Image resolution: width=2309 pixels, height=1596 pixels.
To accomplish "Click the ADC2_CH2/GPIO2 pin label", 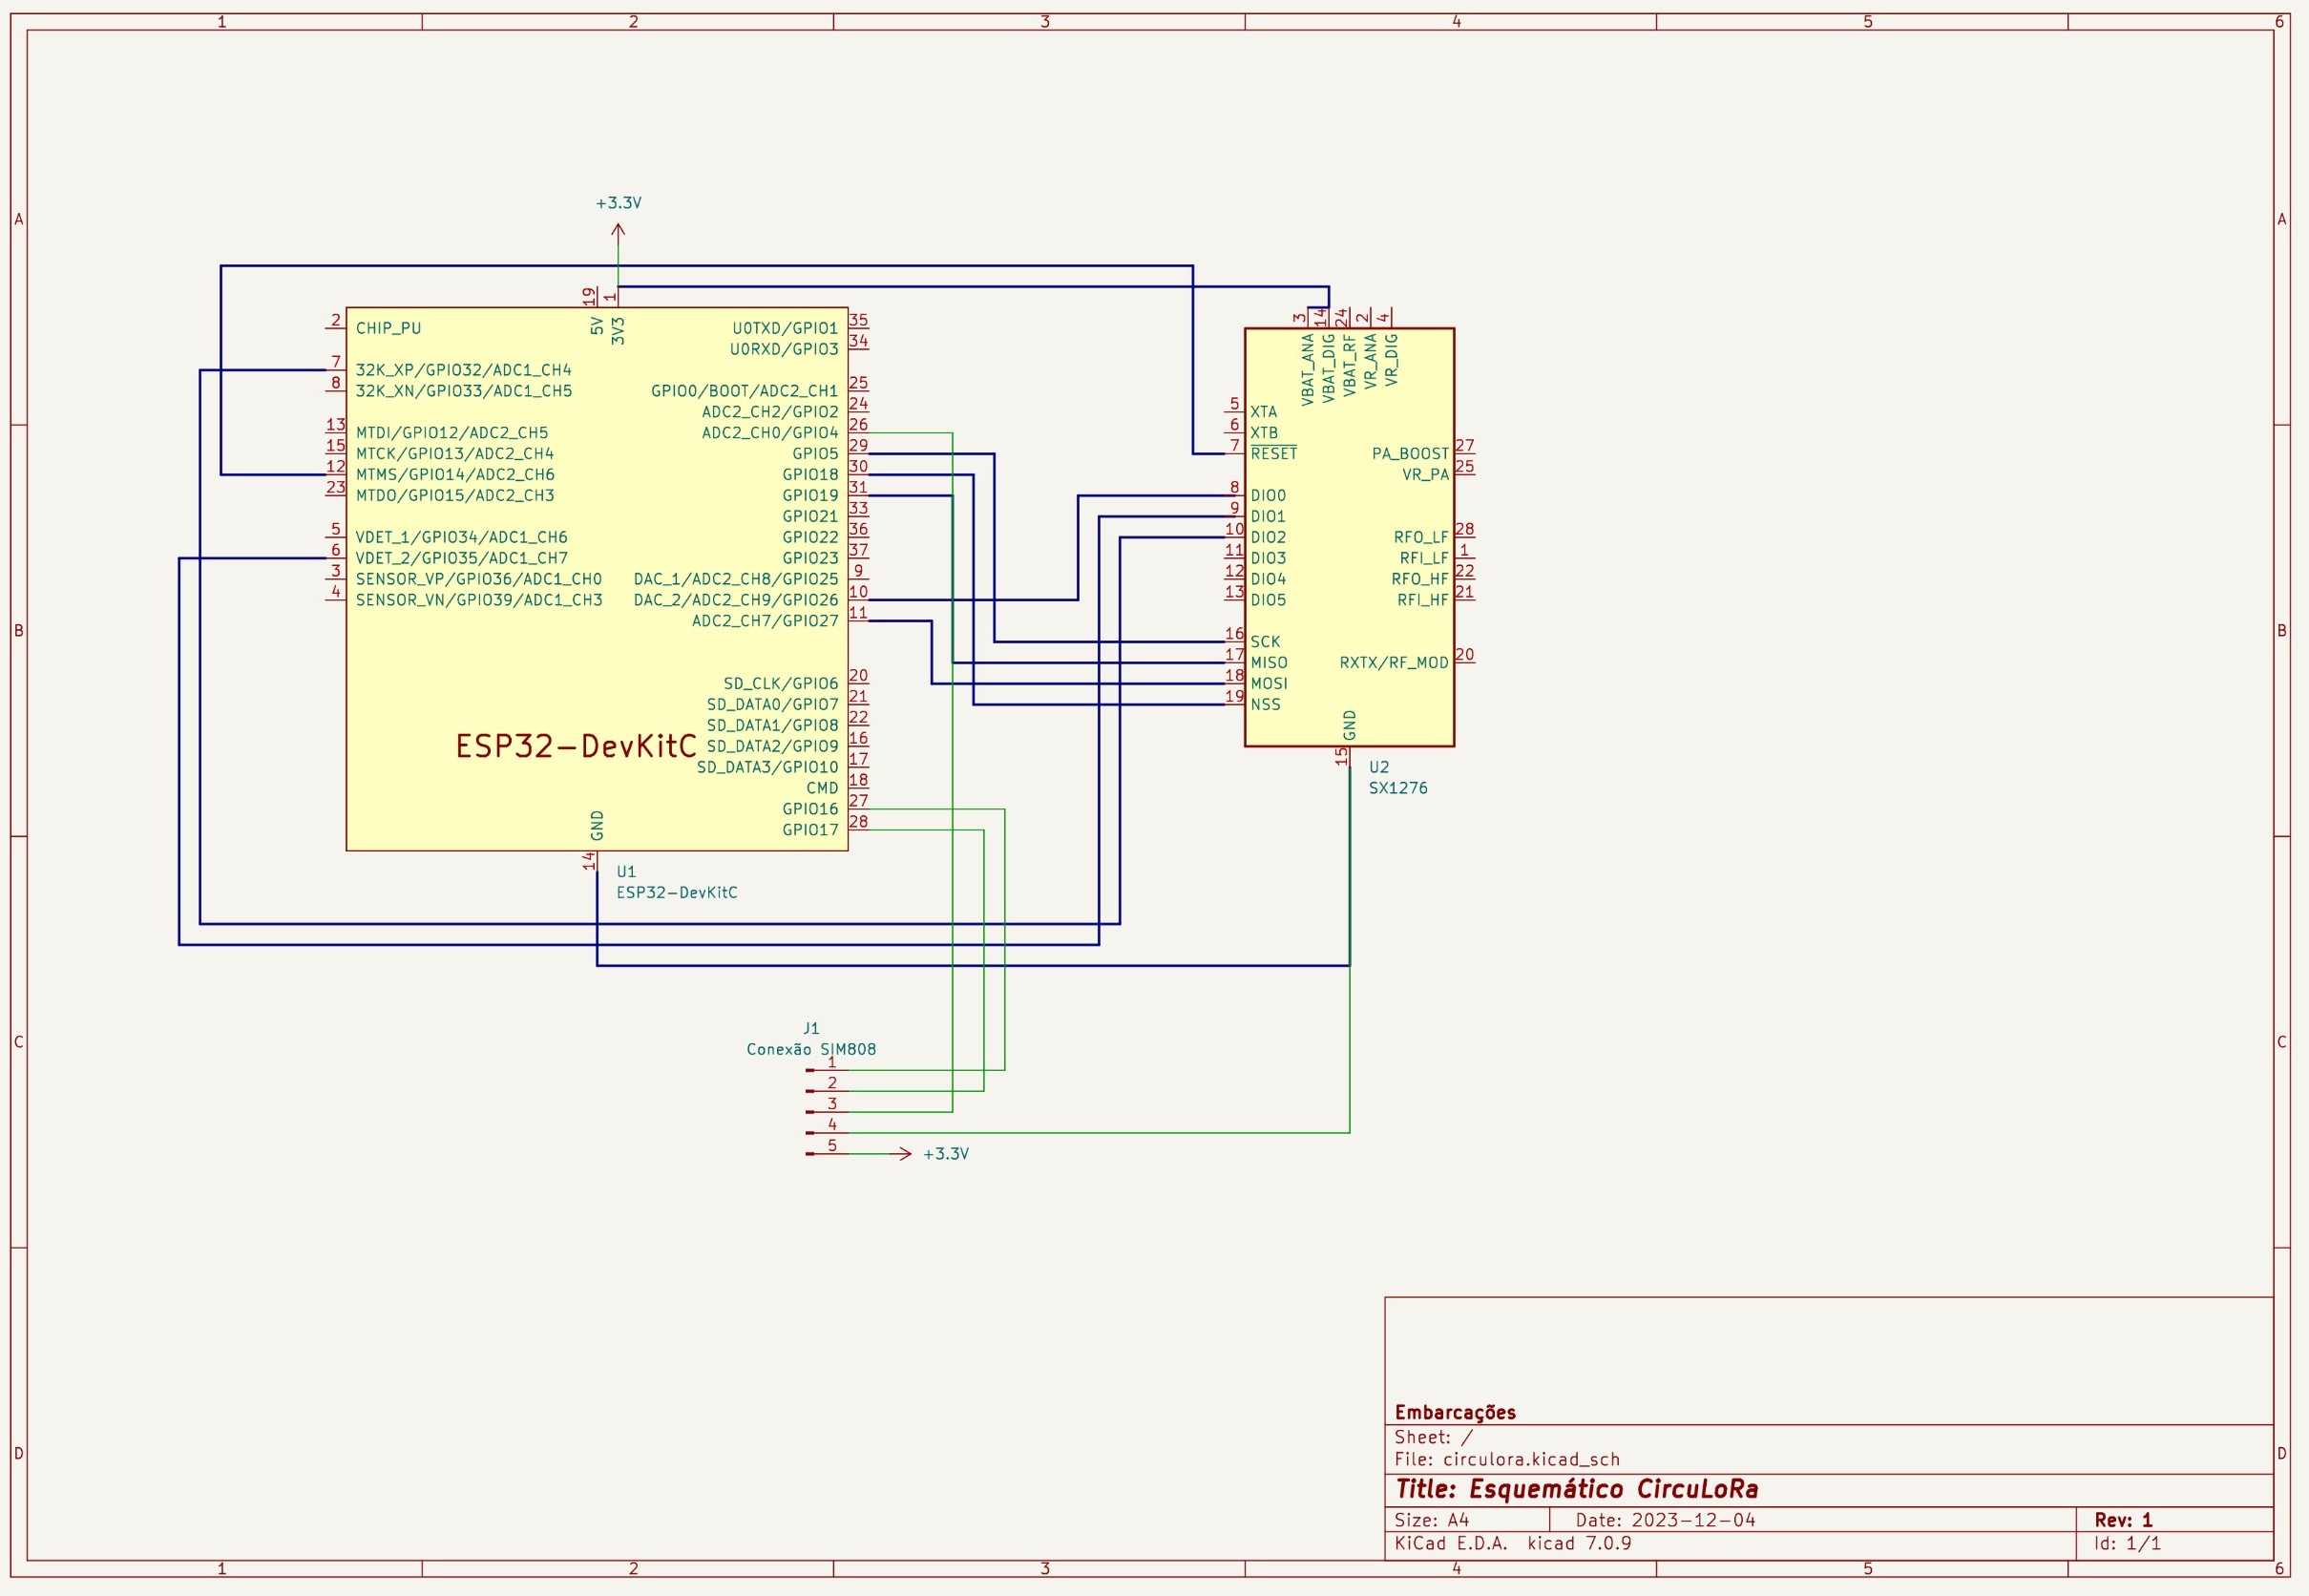I will click(x=770, y=412).
